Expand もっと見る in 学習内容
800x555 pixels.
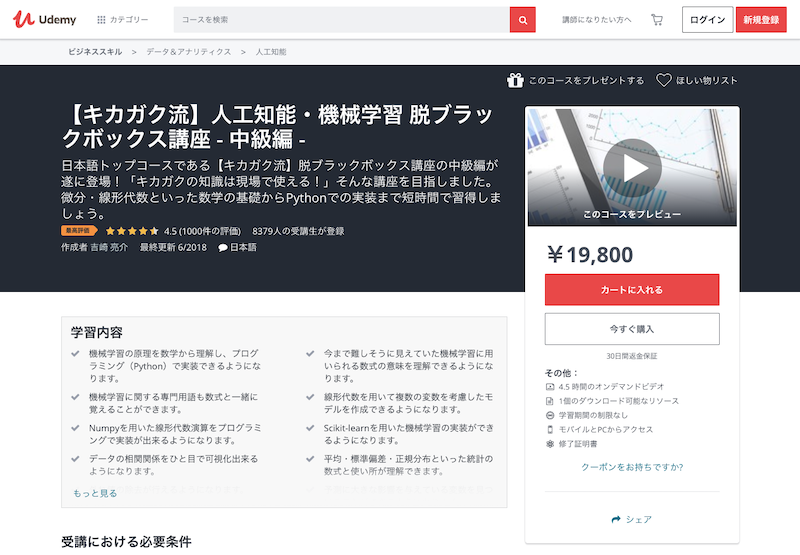point(95,493)
